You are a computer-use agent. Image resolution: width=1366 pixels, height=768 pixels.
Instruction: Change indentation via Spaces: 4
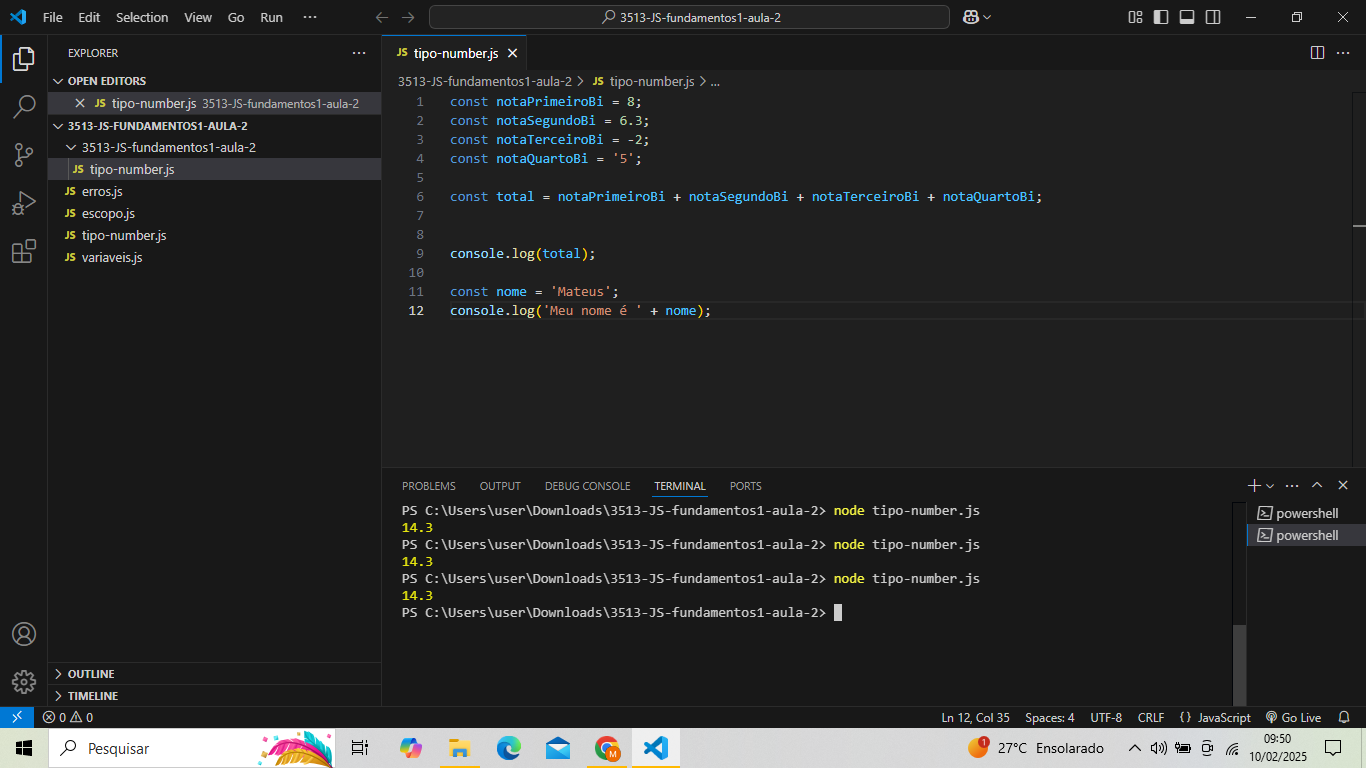pyautogui.click(x=1049, y=717)
